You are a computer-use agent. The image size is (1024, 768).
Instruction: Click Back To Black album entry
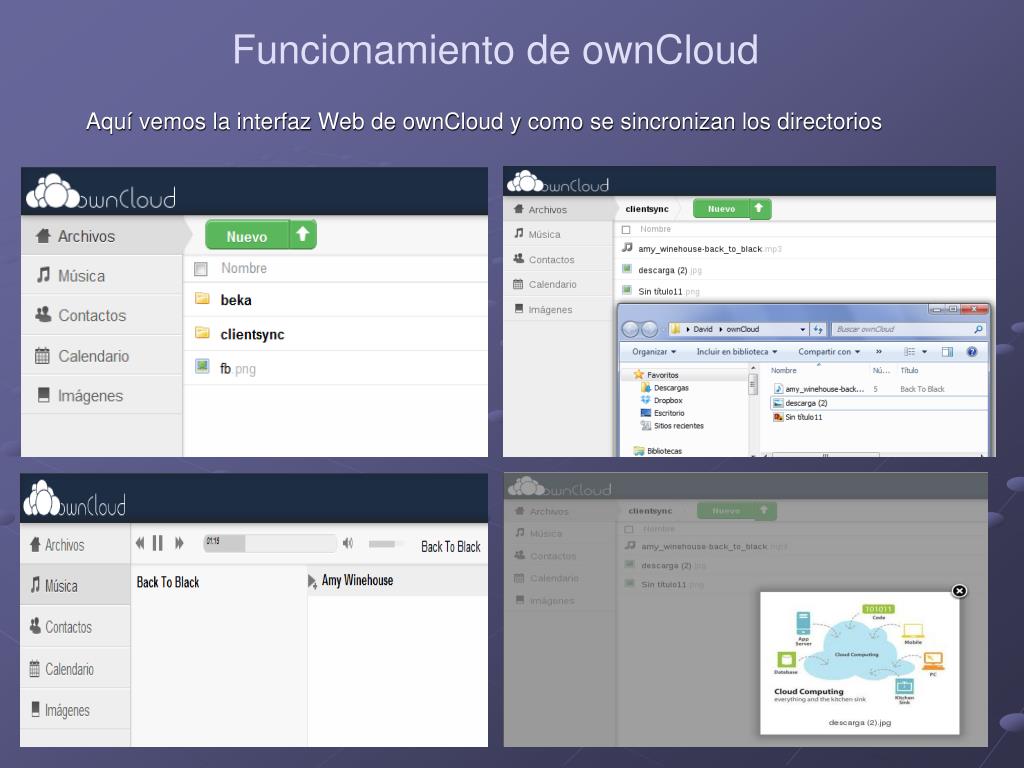[x=168, y=582]
